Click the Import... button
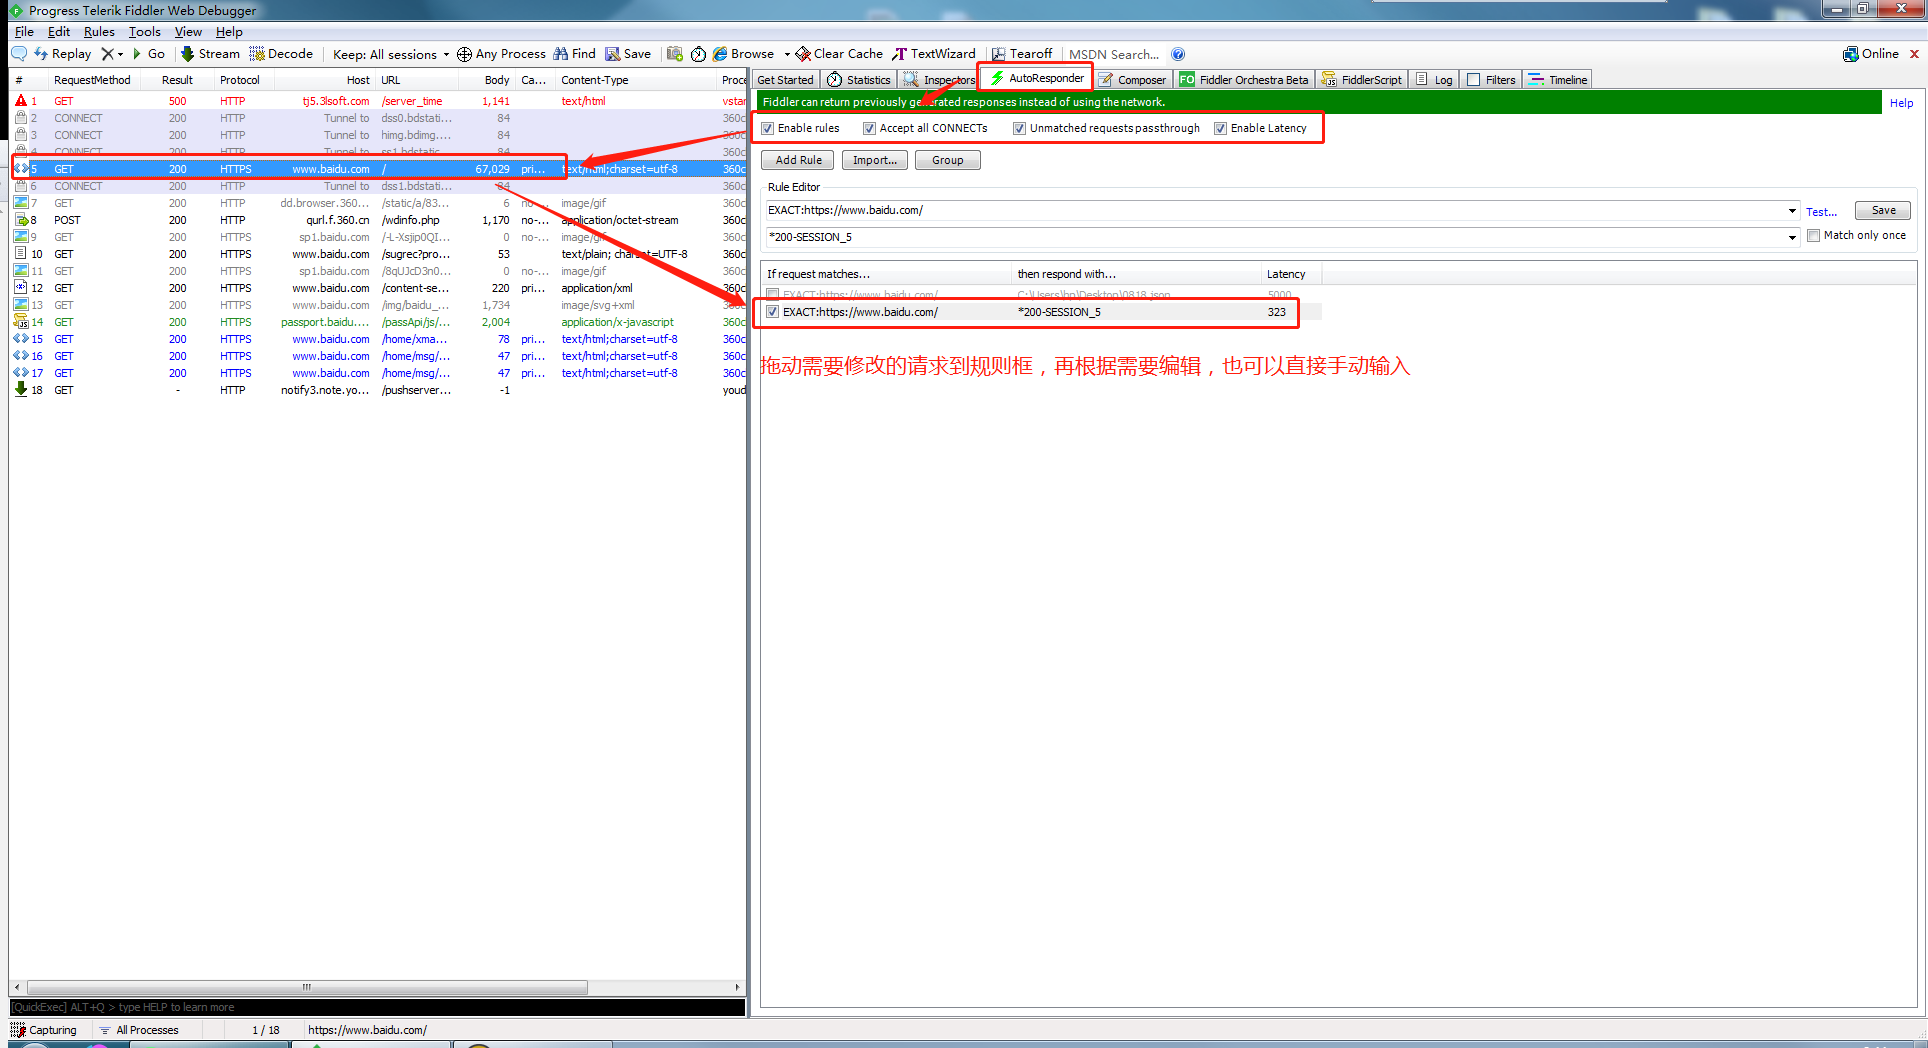 [x=875, y=160]
